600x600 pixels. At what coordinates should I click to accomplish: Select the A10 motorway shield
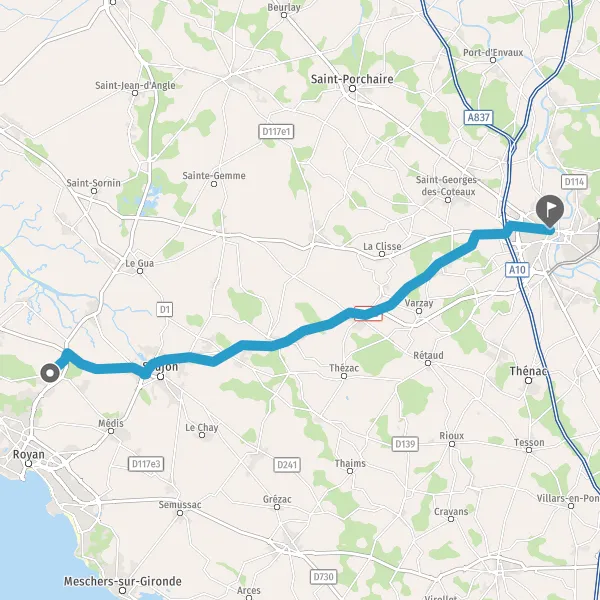click(517, 270)
